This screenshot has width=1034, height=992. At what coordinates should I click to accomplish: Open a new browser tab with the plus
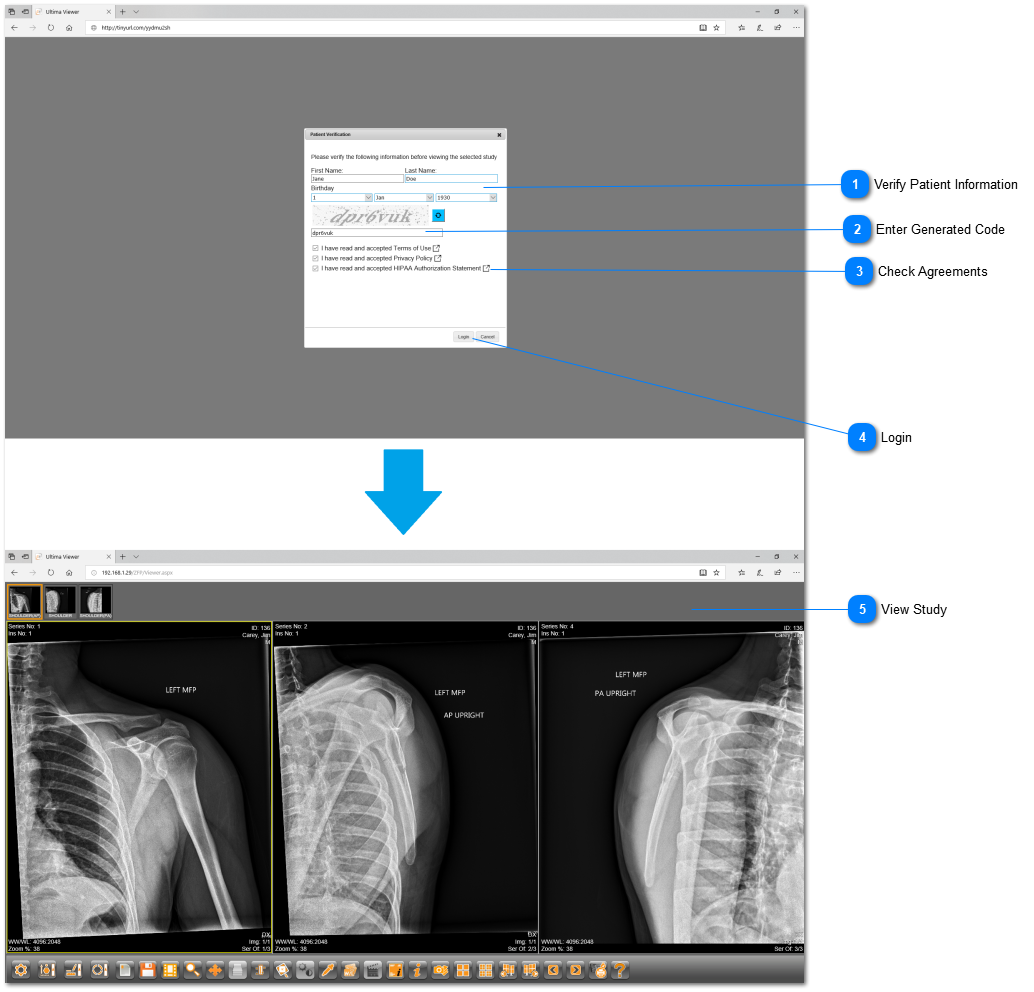pos(122,11)
